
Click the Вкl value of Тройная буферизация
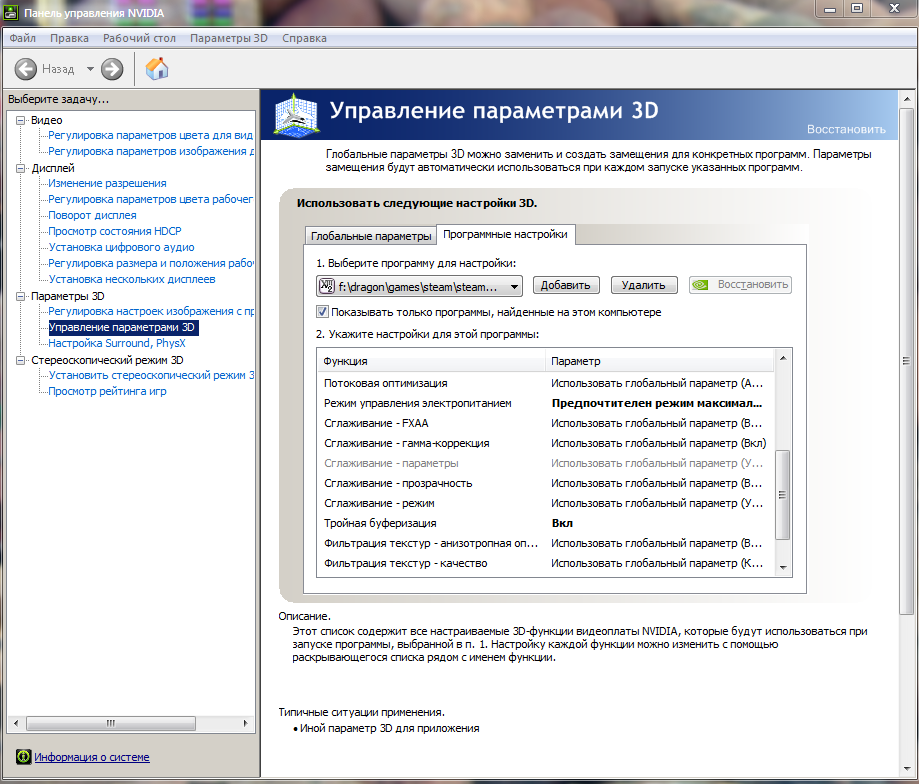(x=562, y=523)
